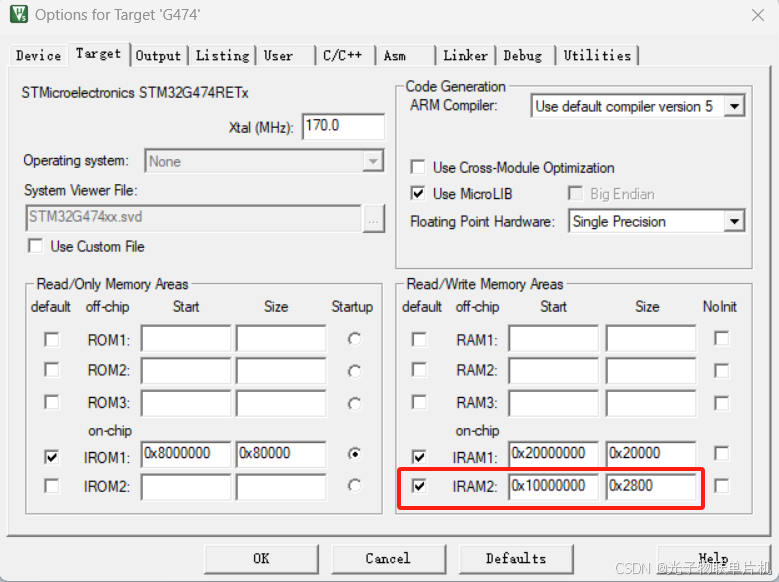Click the Xtal (MHz) input field
This screenshot has height=582, width=779.
(343, 126)
